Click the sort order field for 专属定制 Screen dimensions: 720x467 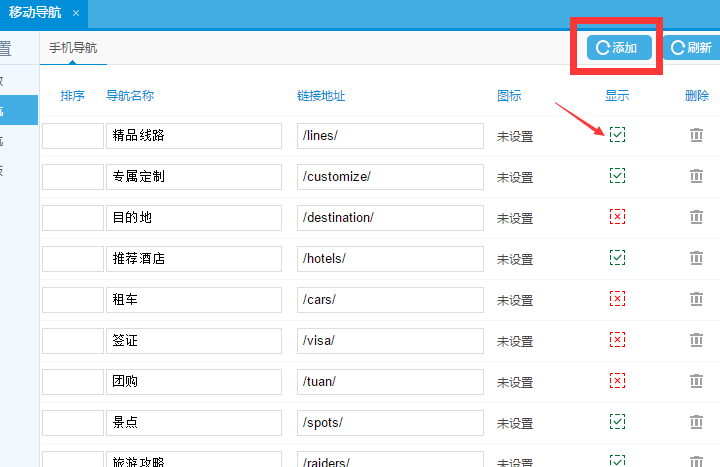point(72,177)
